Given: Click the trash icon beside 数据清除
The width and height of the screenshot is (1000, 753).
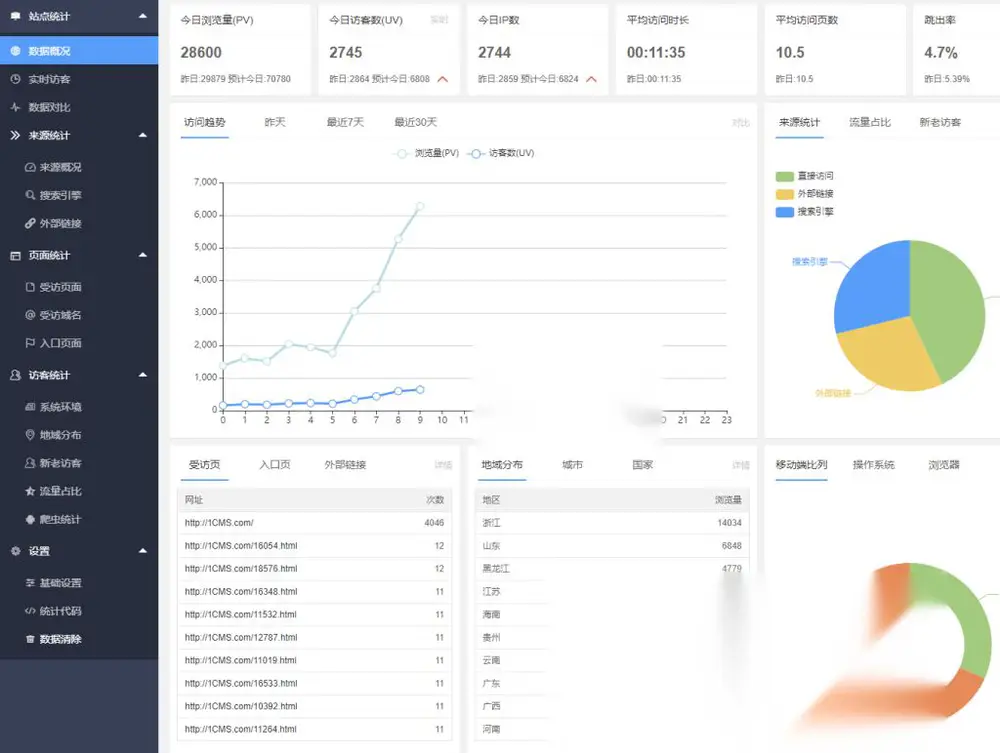Looking at the screenshot, I should [30, 639].
